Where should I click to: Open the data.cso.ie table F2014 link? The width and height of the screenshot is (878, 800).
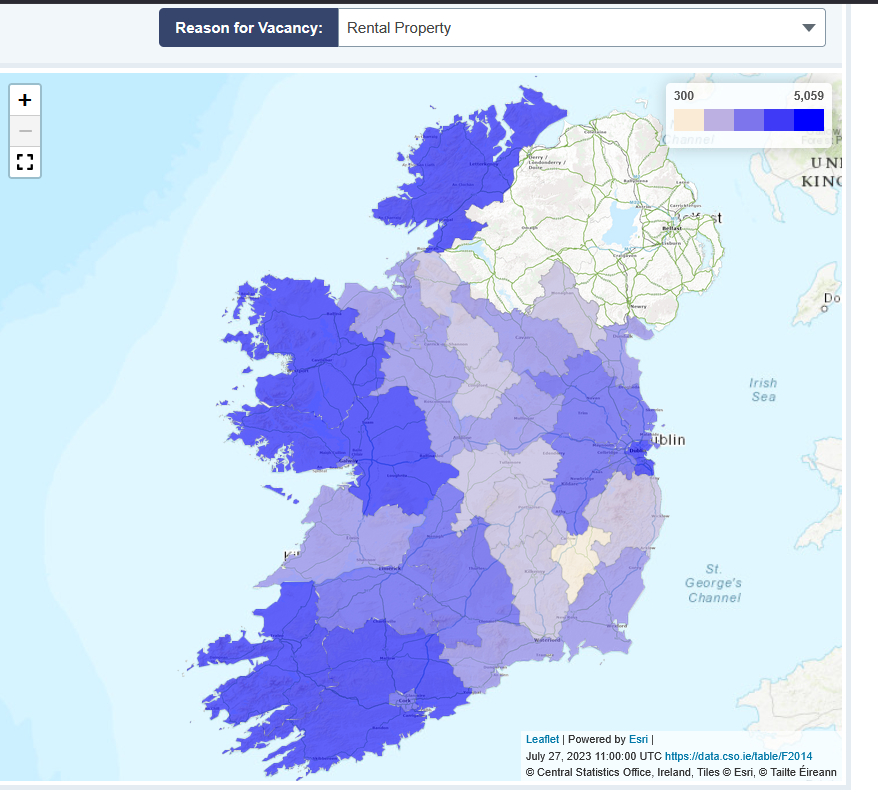coord(738,756)
